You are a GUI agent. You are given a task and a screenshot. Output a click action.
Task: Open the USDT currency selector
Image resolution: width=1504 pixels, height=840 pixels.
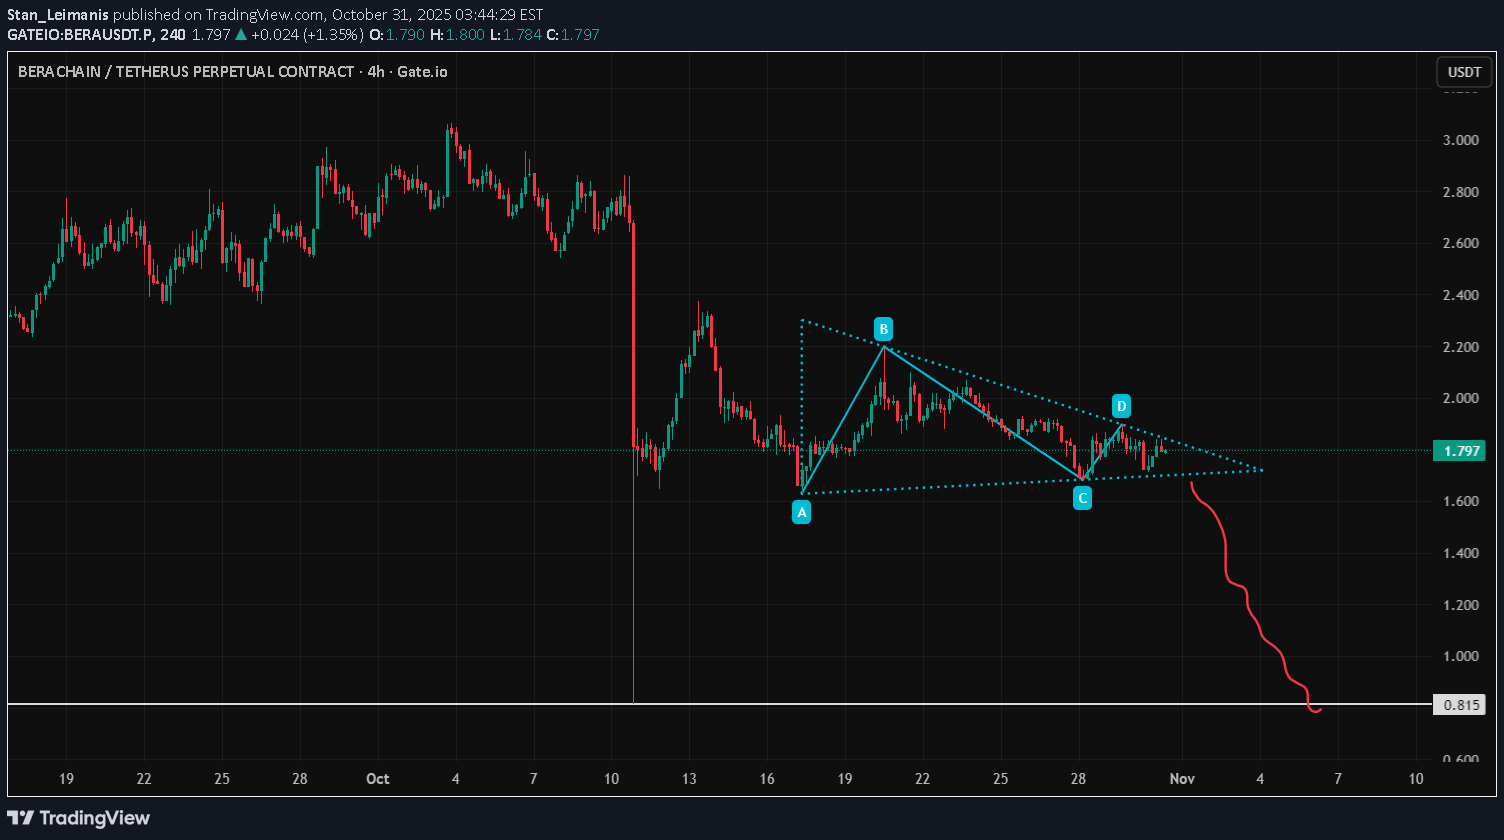tap(1464, 72)
